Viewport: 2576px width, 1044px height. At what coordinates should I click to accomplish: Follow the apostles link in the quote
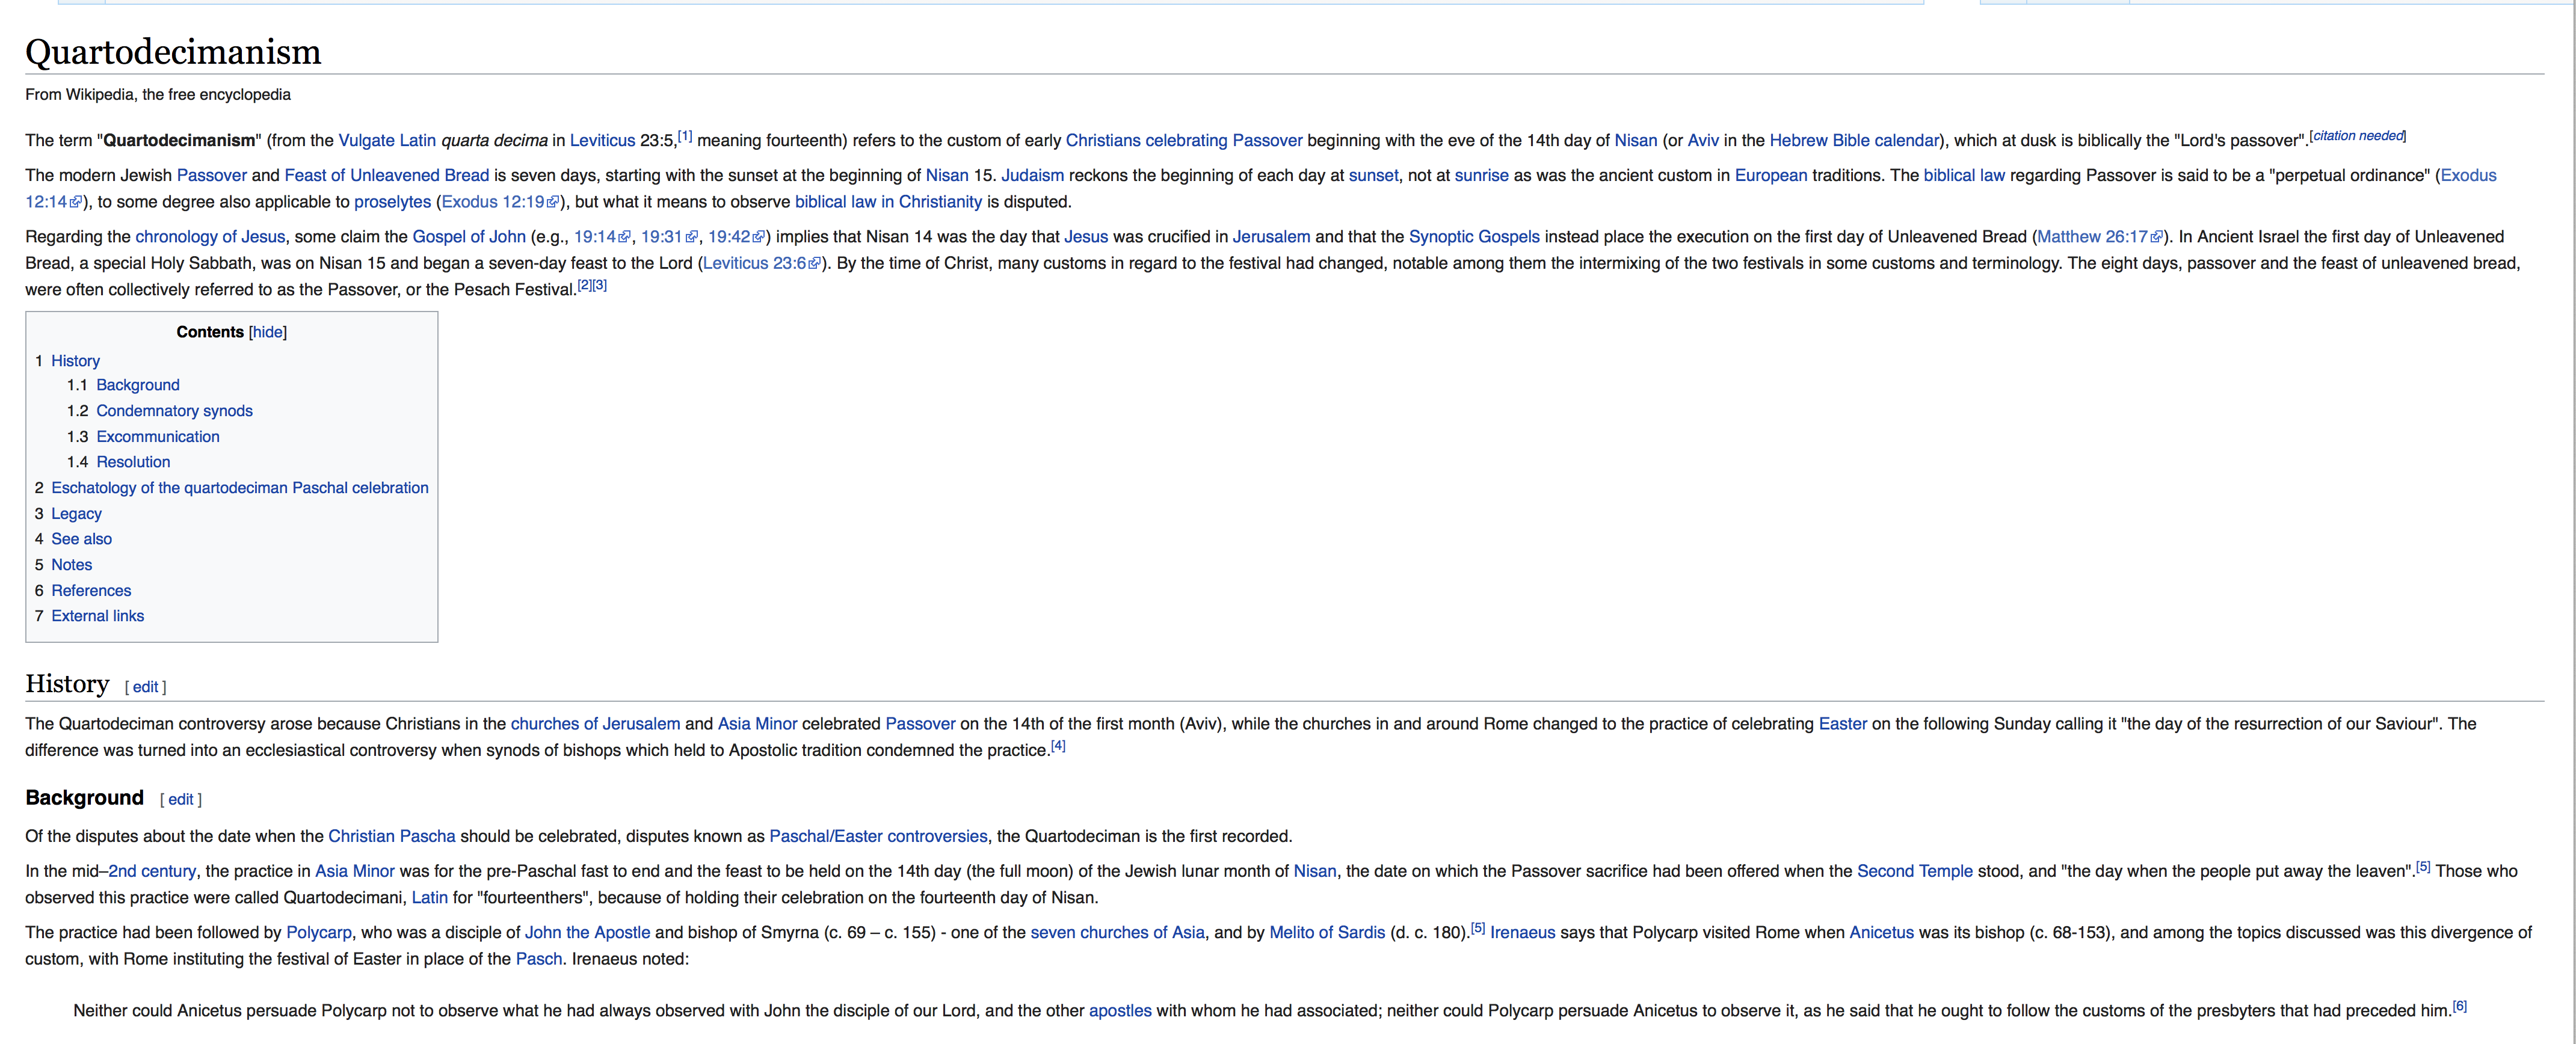(x=1120, y=1011)
